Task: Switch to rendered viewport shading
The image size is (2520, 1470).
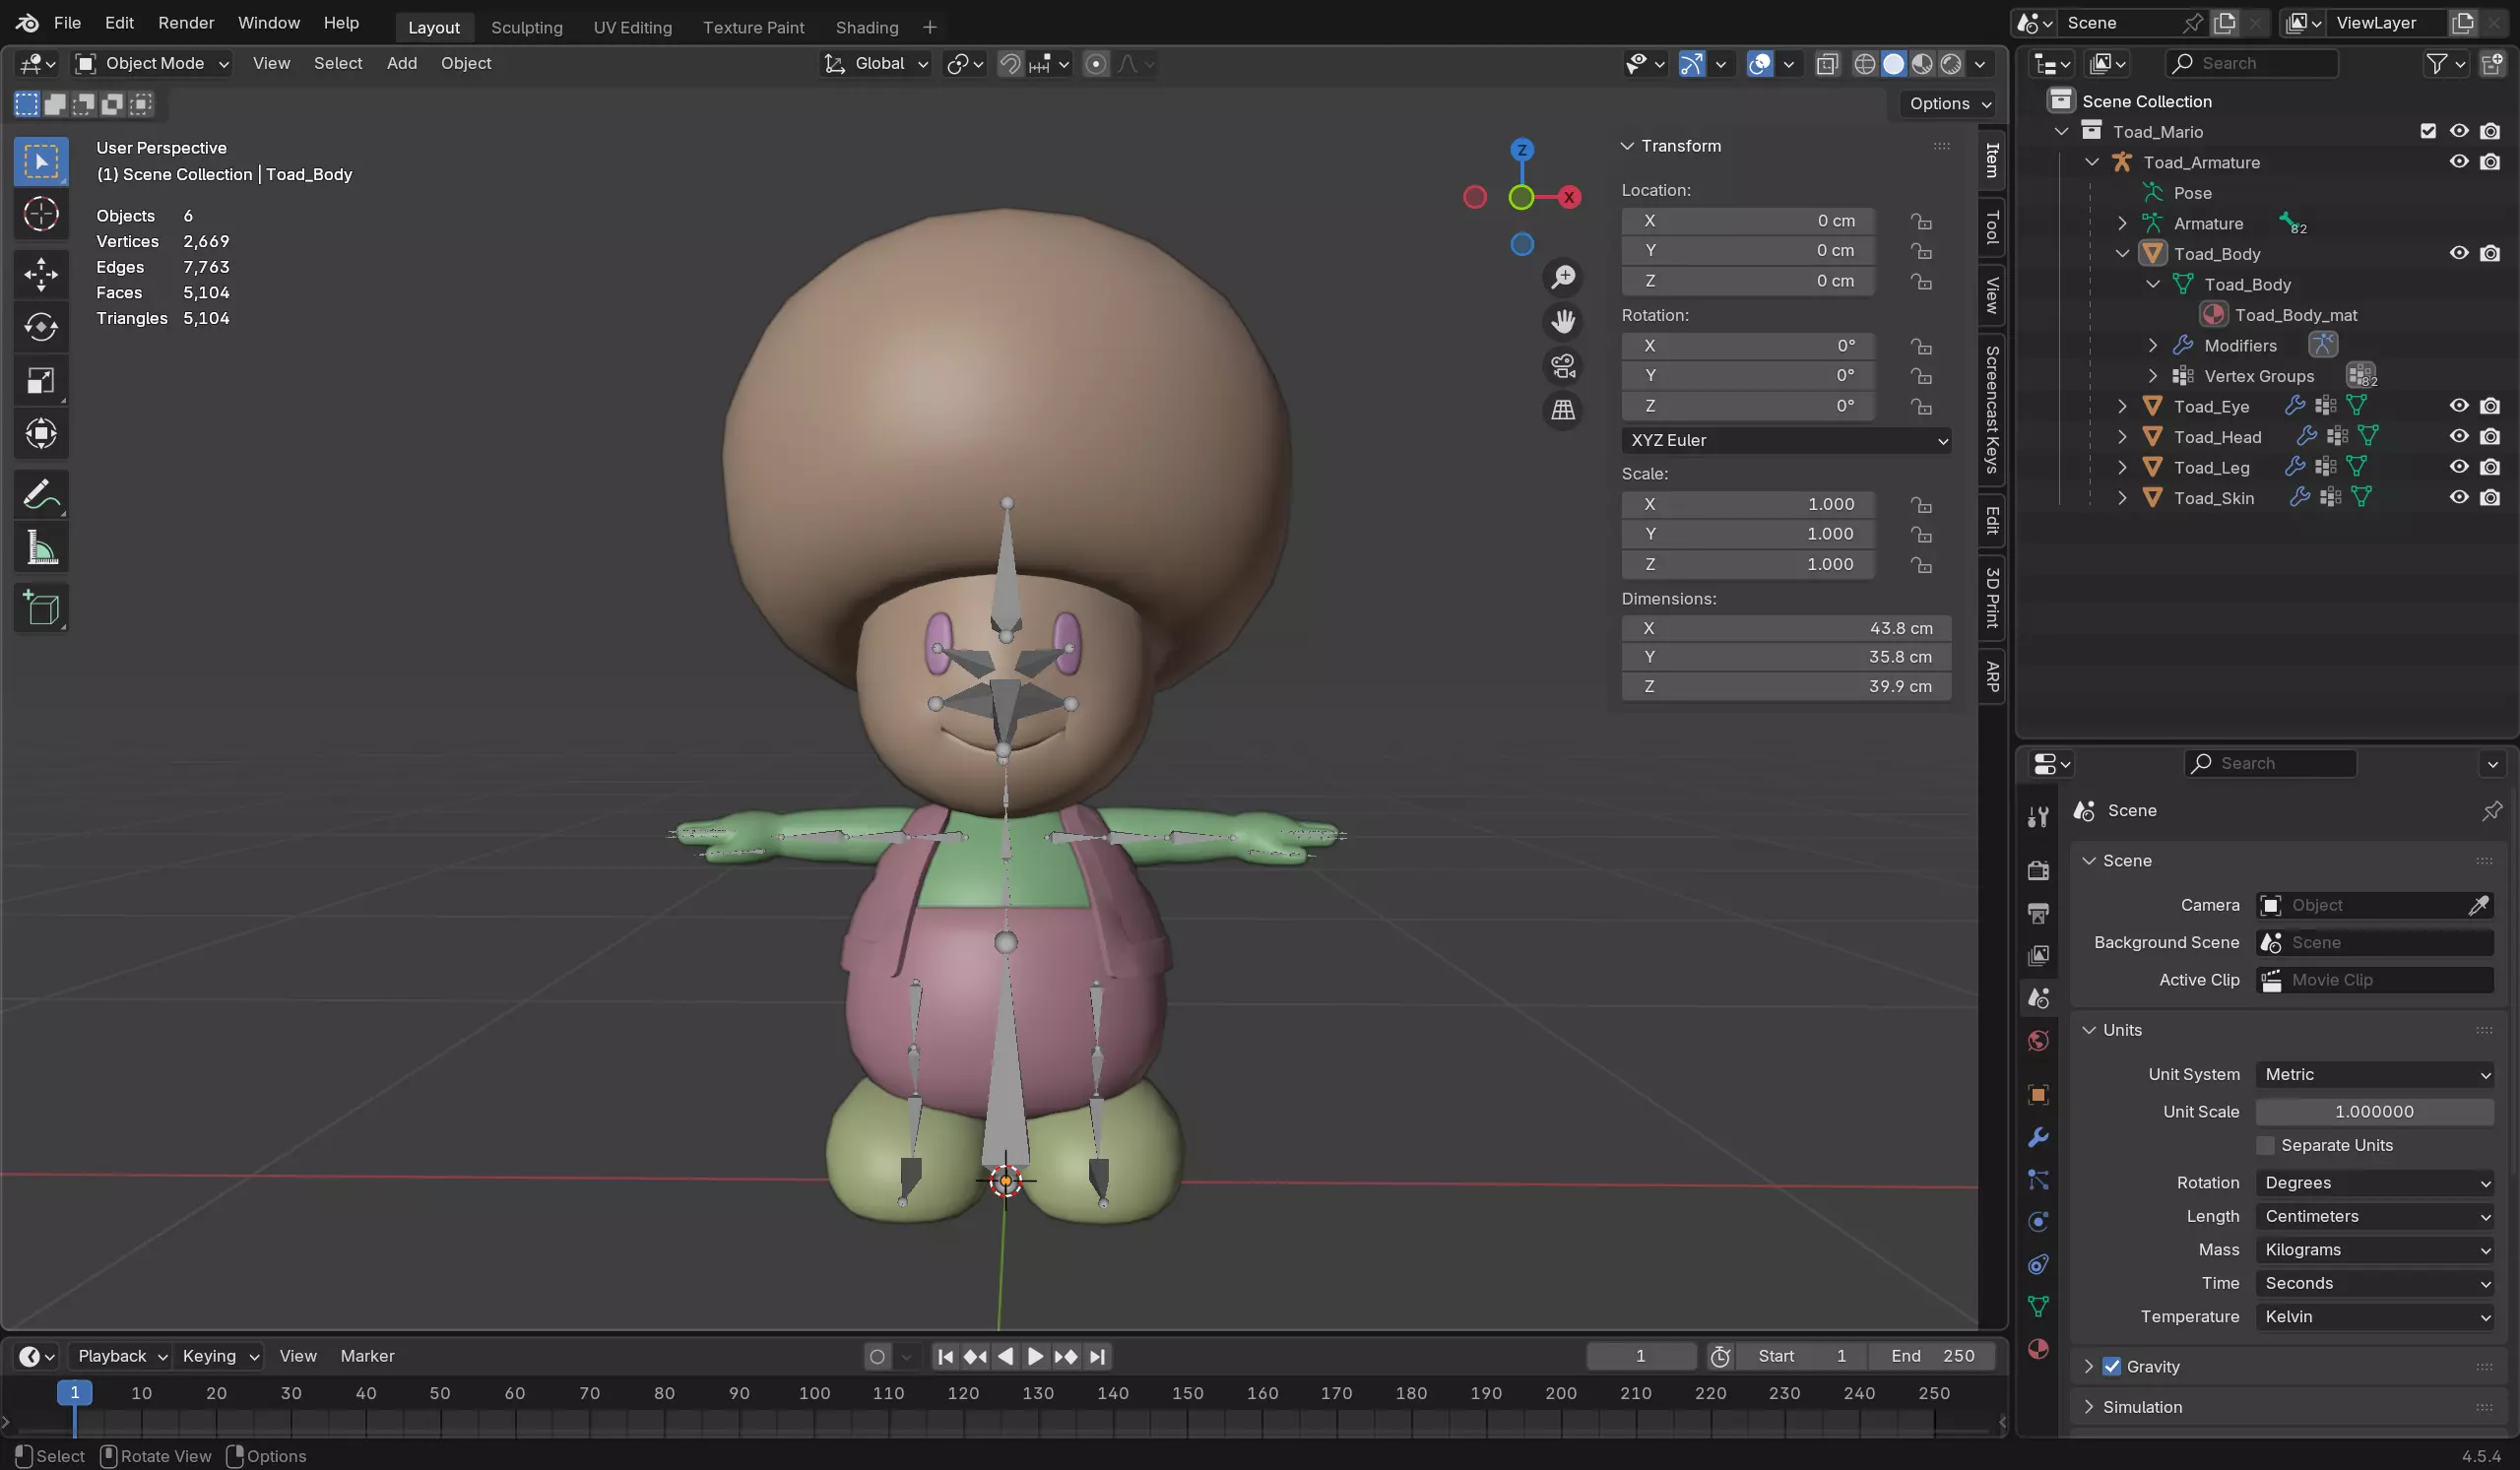Action: point(1951,64)
